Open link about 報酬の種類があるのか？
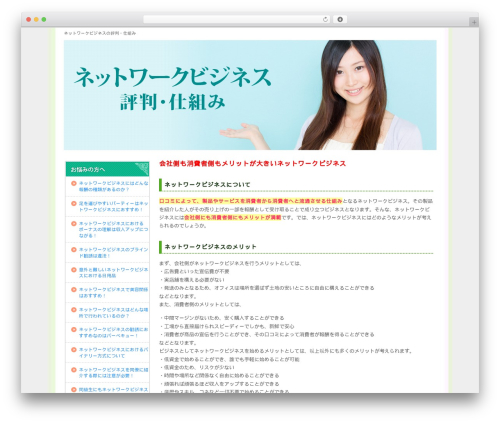The width and height of the screenshot is (500, 423). (x=113, y=186)
